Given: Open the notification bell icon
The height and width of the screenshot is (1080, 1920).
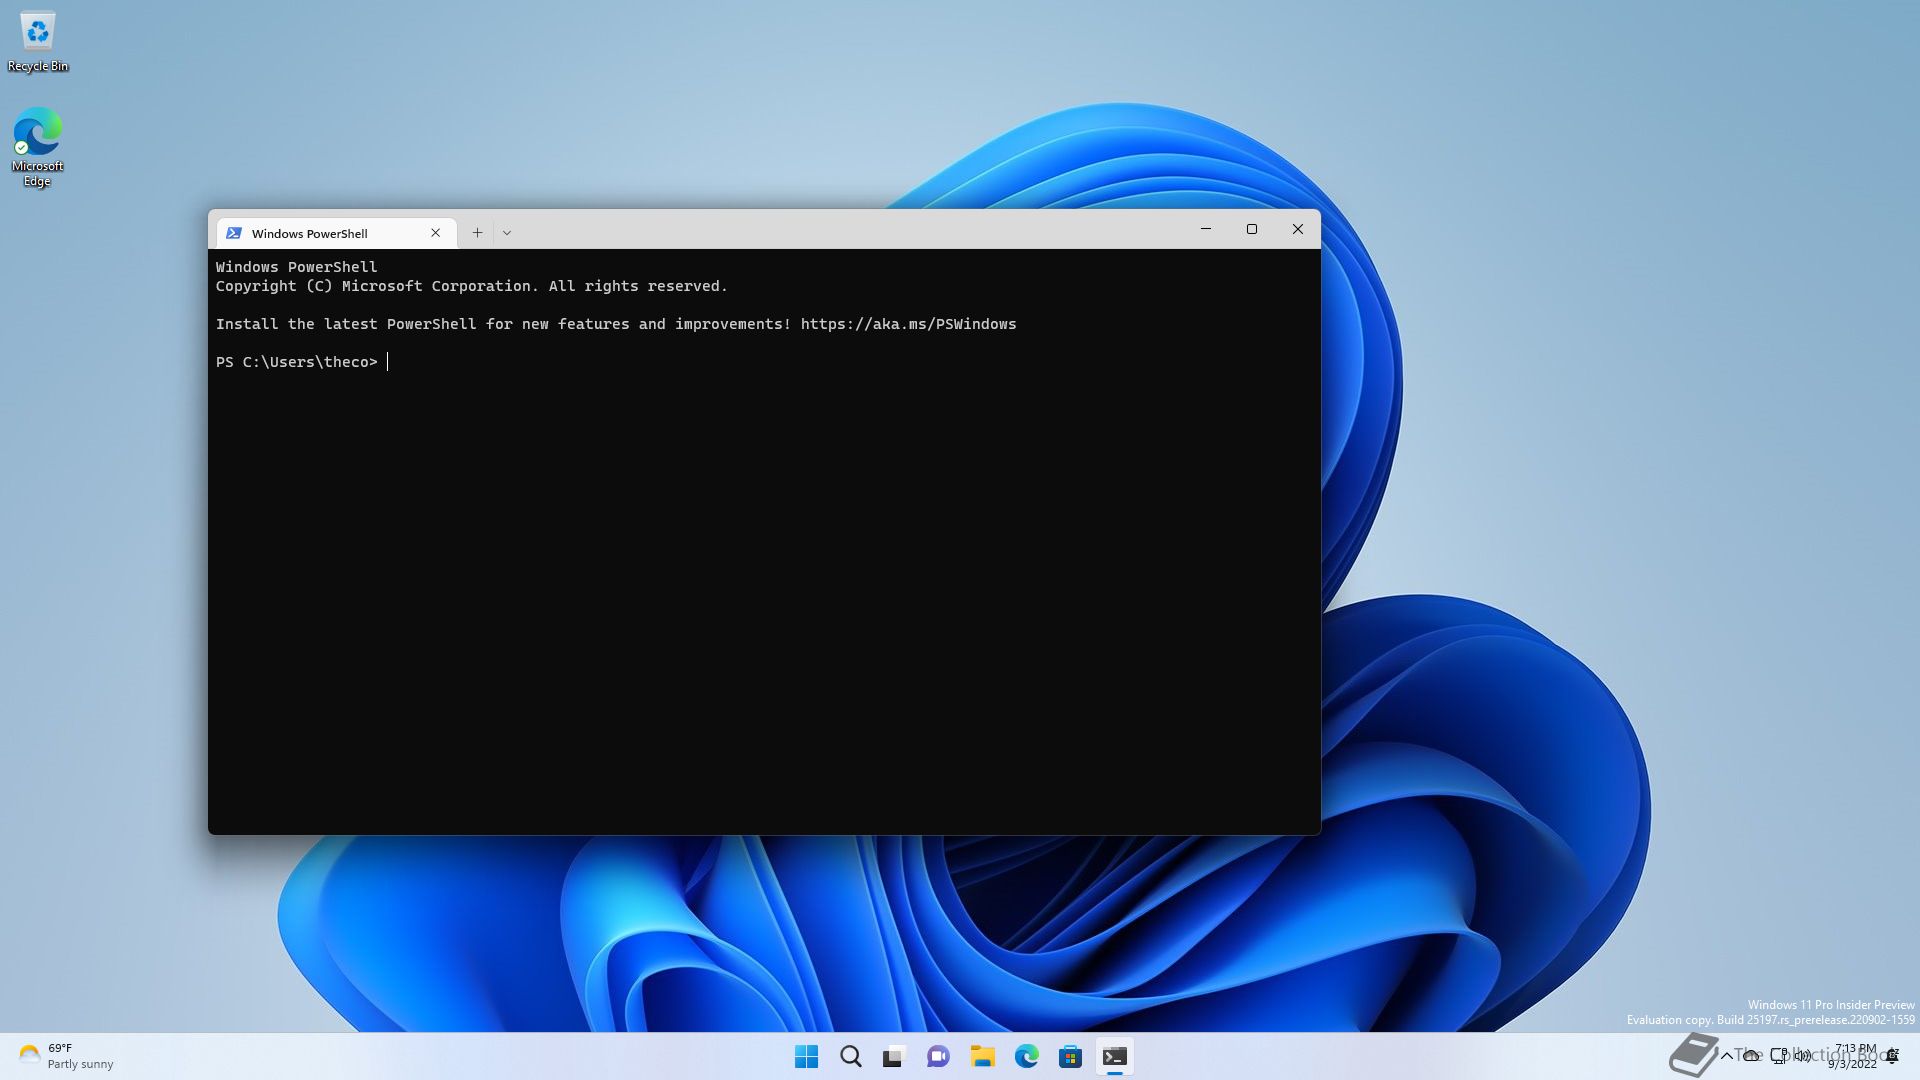Looking at the screenshot, I should coord(1893,1056).
